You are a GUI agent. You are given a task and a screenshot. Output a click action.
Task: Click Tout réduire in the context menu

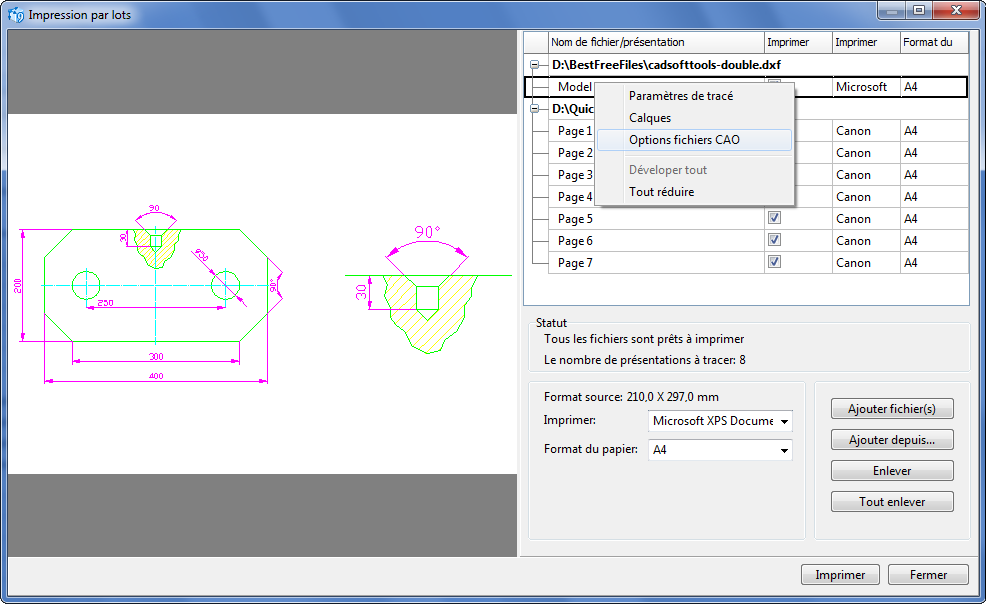point(661,192)
